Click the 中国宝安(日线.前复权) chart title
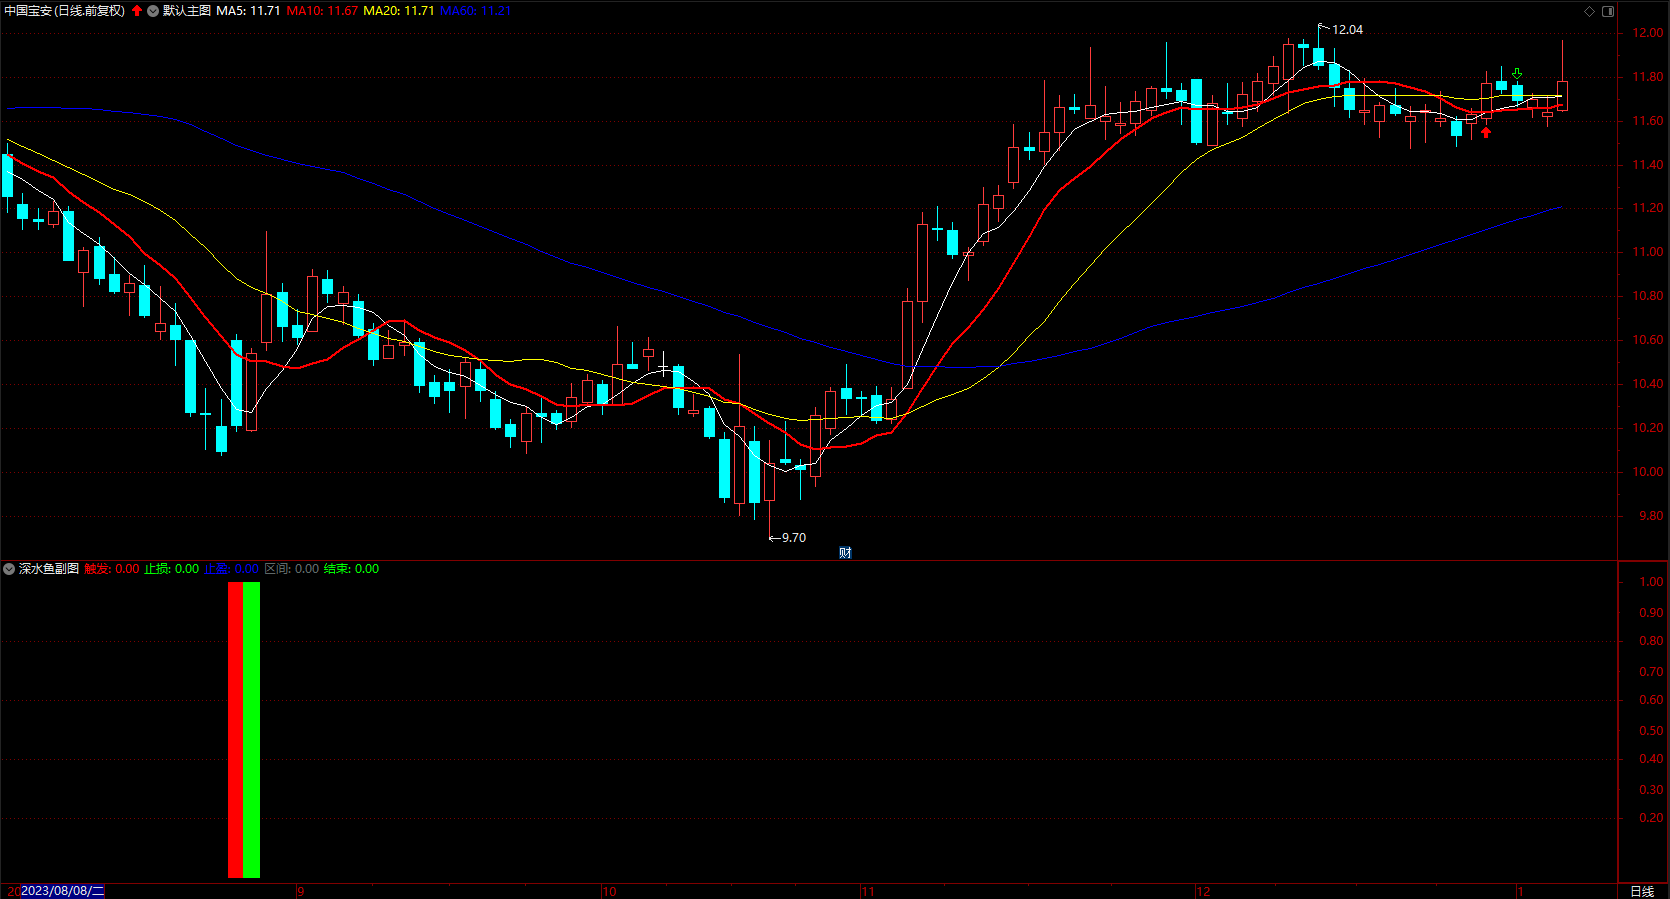Screen dimensions: 1670x899 click(x=65, y=11)
